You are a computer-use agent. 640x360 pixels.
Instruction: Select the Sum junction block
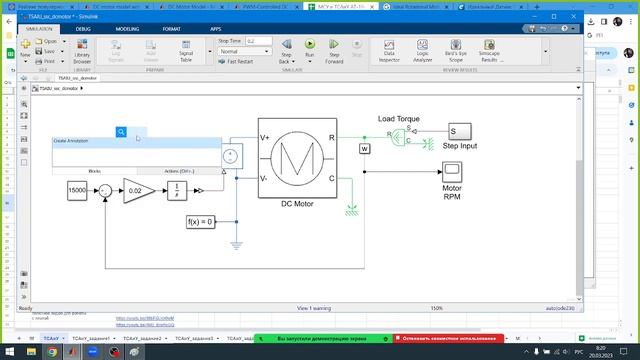[x=105, y=191]
